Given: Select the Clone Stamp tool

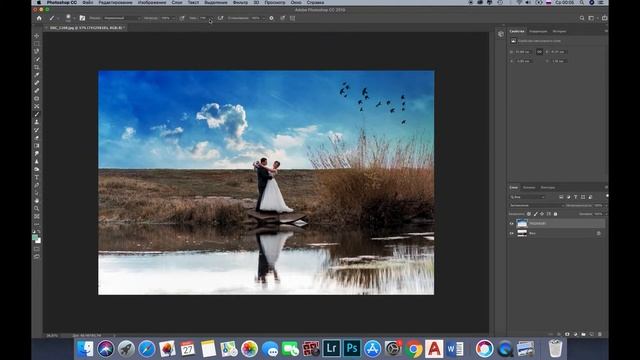Looking at the screenshot, I should 37,122.
